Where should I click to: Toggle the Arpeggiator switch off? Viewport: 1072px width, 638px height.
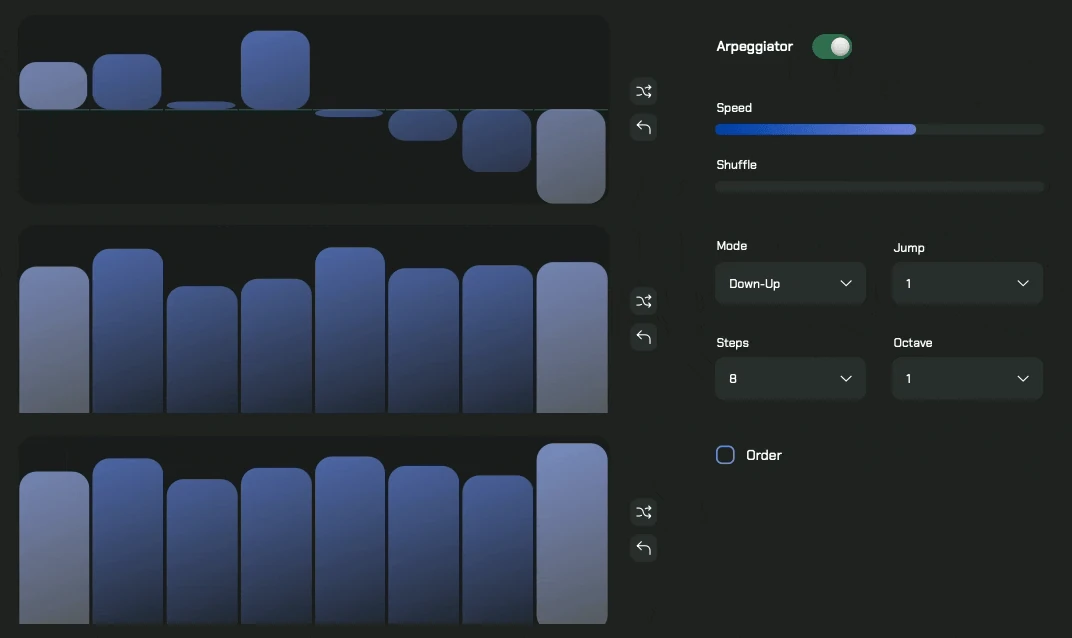[831, 46]
